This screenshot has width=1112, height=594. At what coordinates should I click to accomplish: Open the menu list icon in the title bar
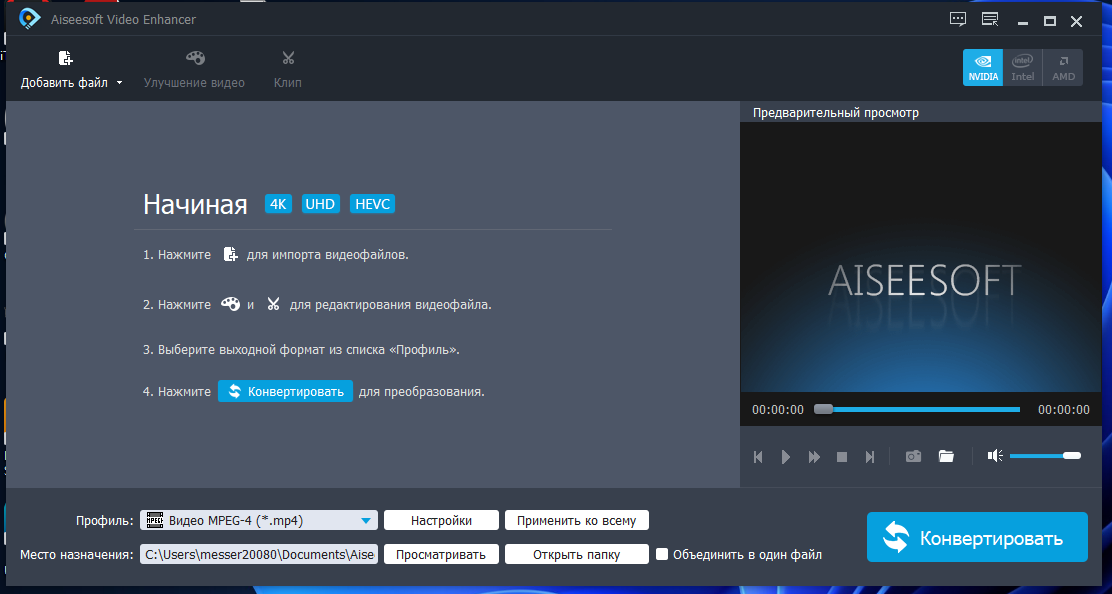[990, 20]
